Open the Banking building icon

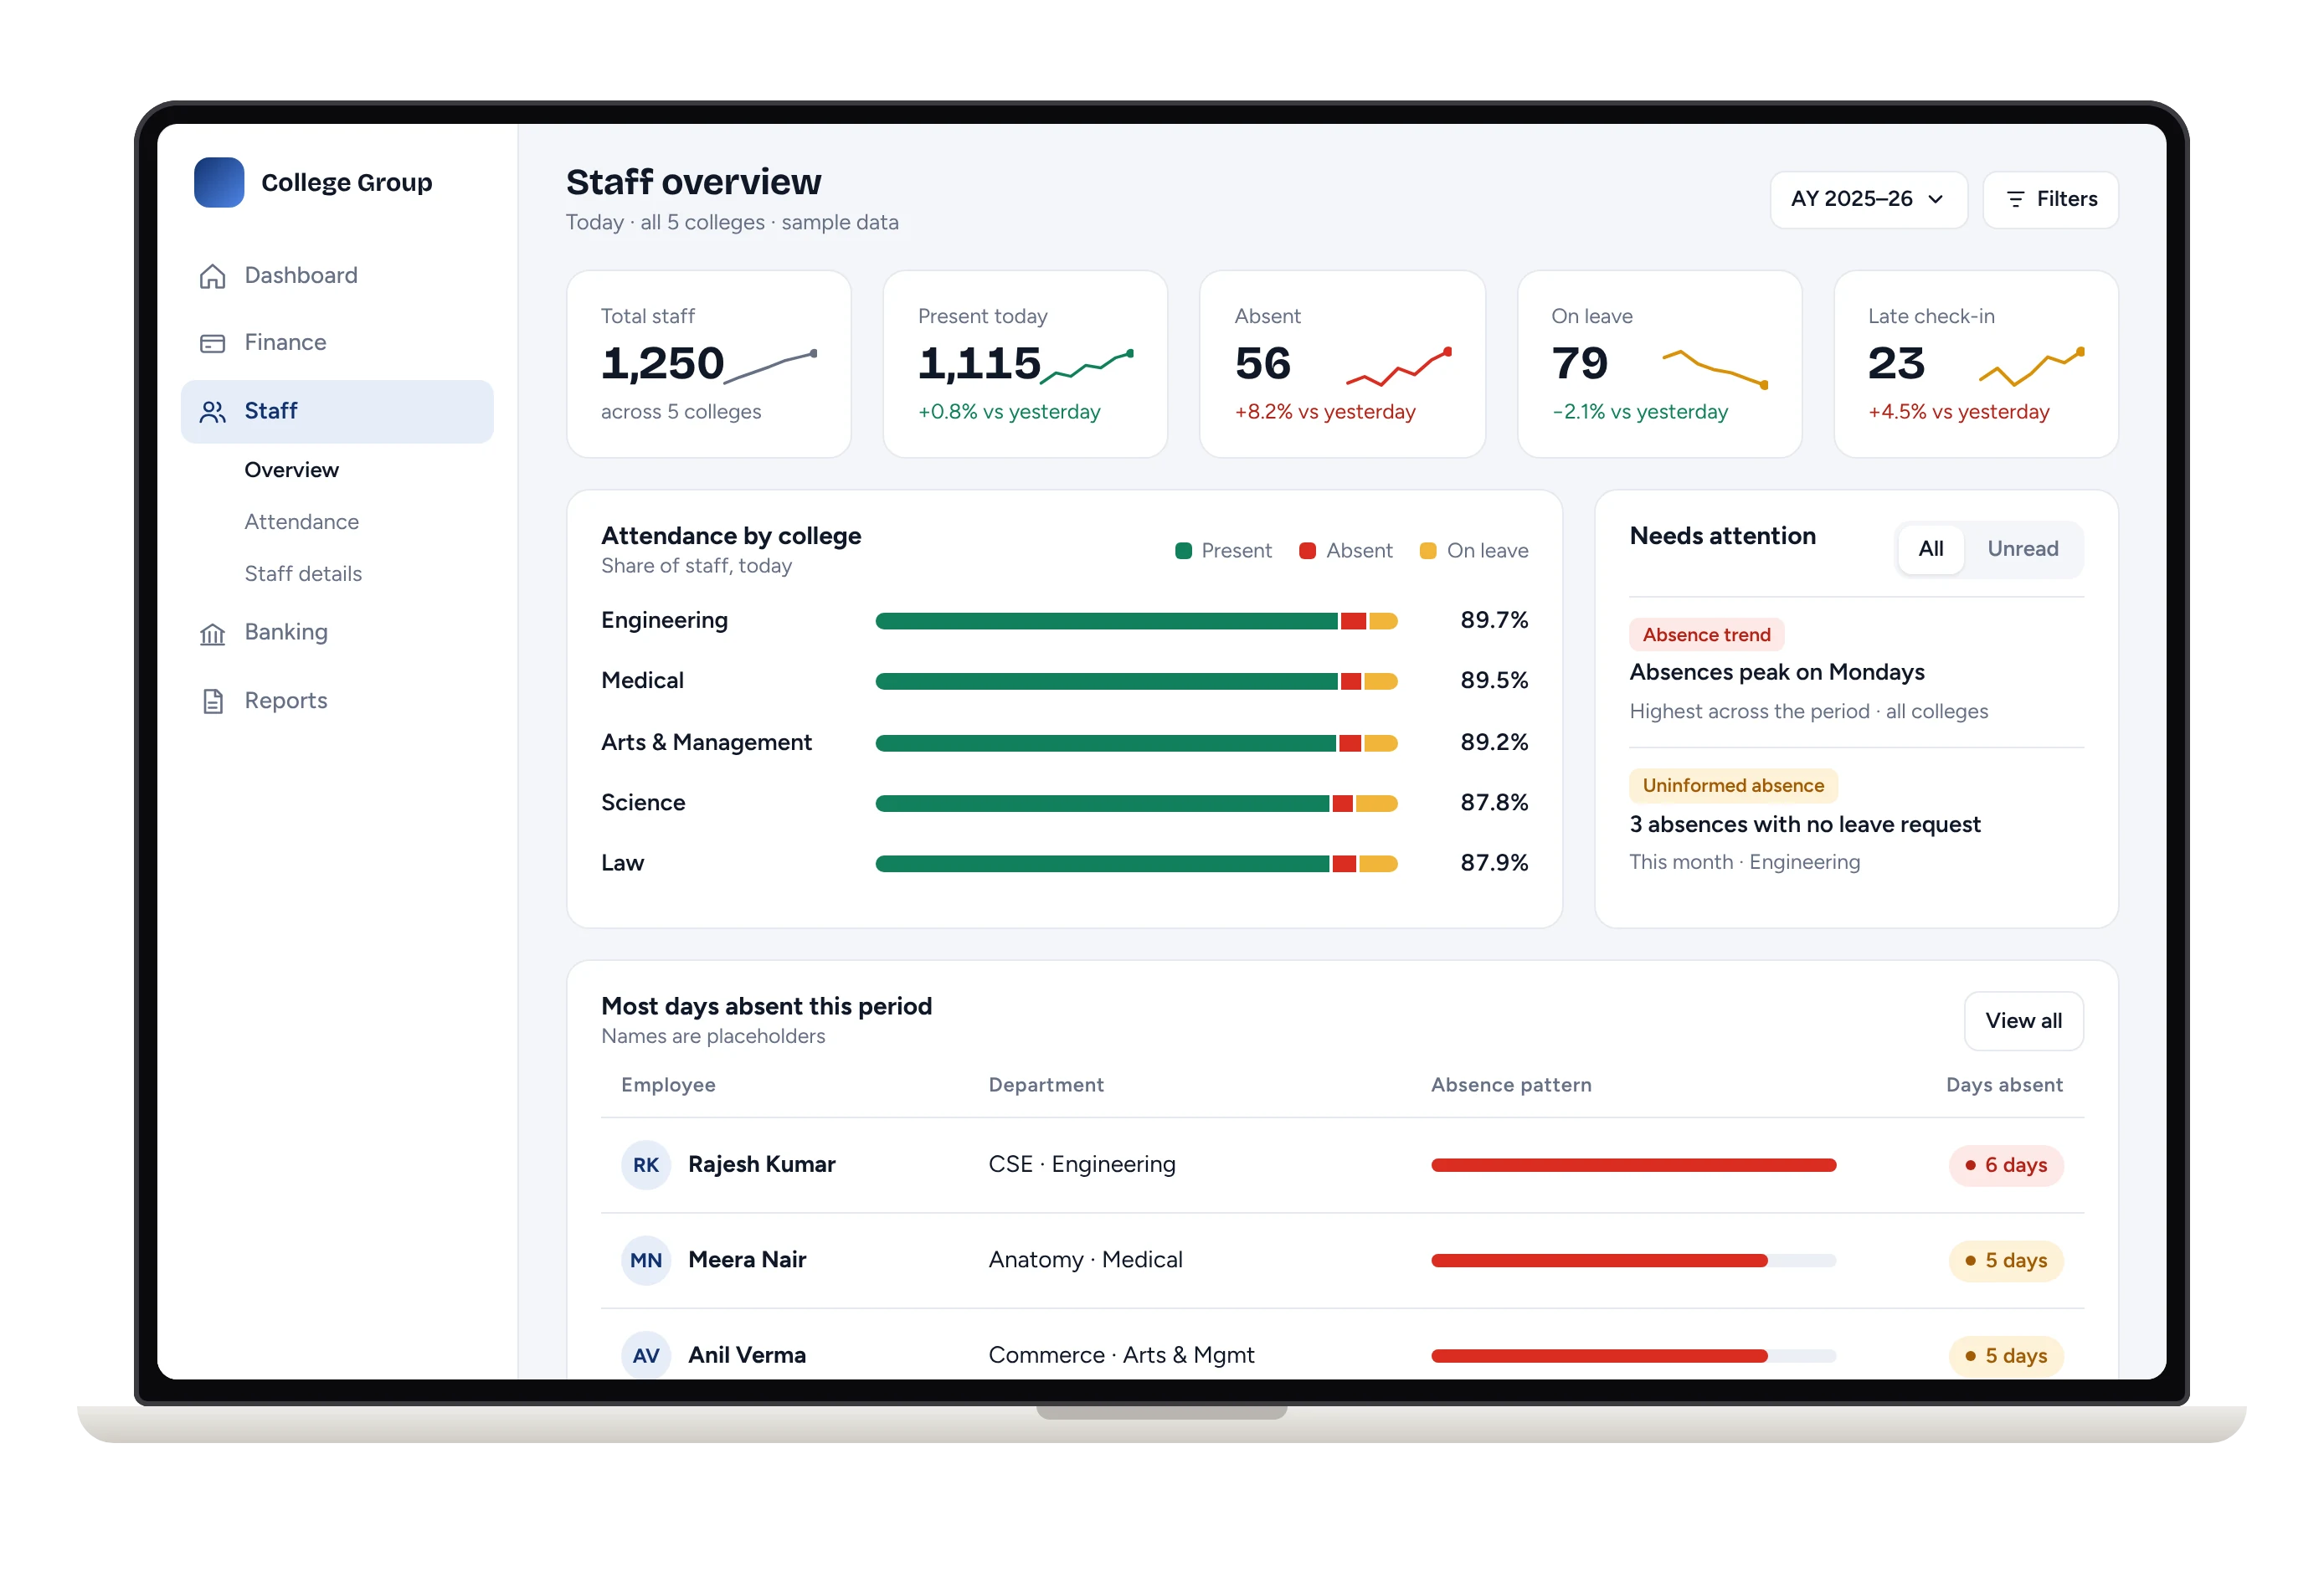coord(212,633)
